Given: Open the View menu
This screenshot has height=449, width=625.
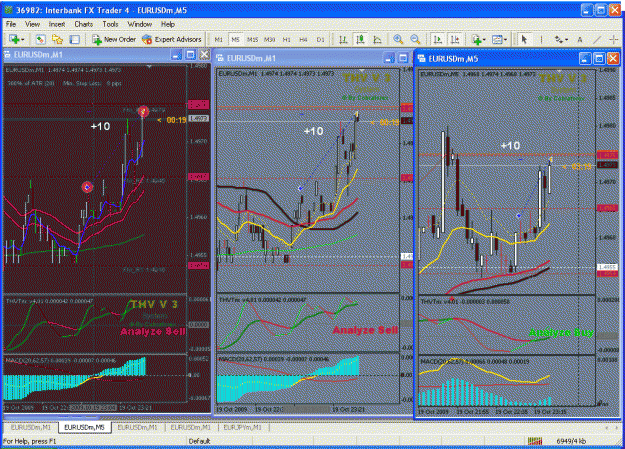Looking at the screenshot, I should click(32, 24).
